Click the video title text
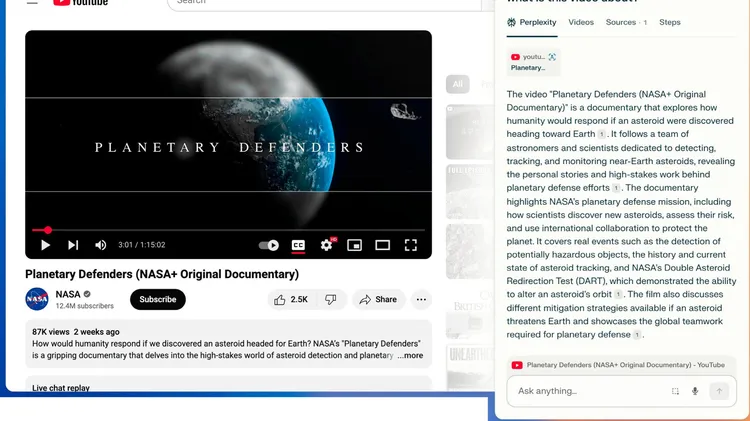 pyautogui.click(x=162, y=274)
